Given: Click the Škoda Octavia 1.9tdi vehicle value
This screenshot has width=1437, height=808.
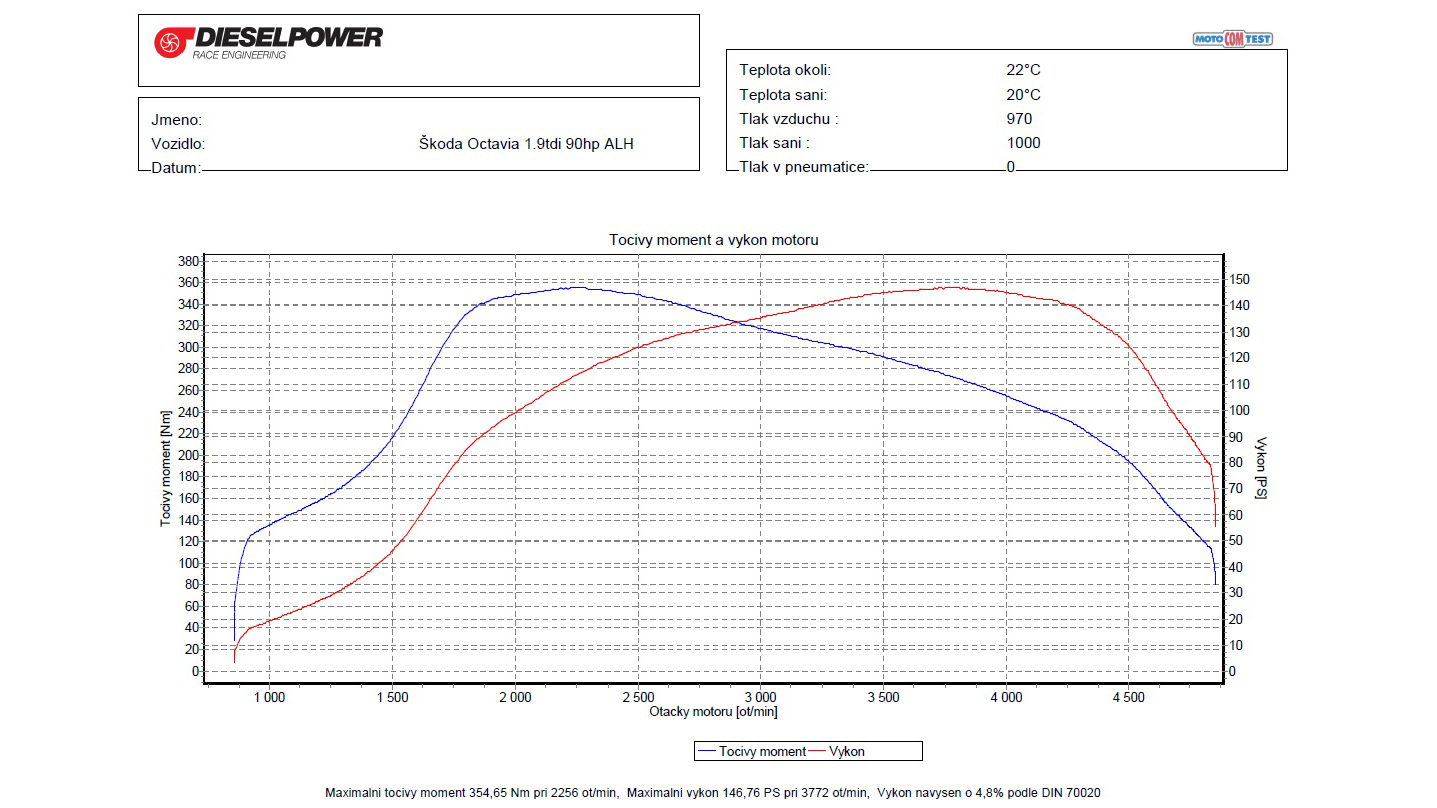Looking at the screenshot, I should click(525, 144).
